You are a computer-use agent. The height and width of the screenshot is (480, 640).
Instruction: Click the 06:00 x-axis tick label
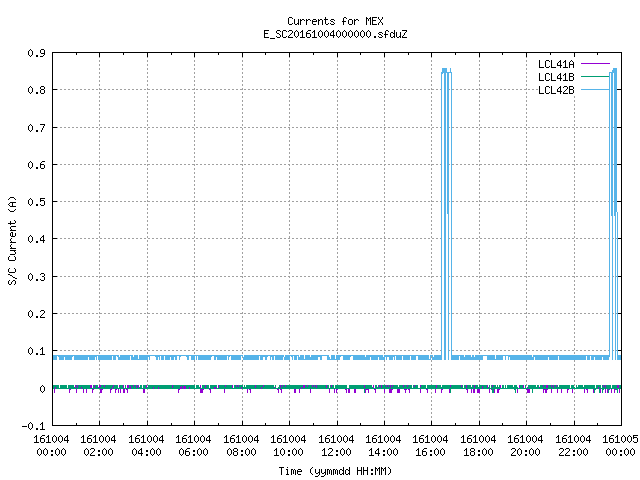pyautogui.click(x=193, y=446)
